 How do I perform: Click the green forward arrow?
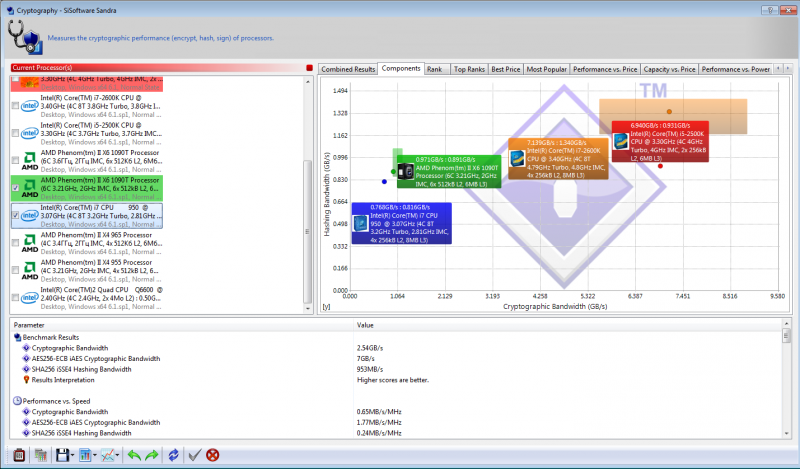click(x=152, y=455)
